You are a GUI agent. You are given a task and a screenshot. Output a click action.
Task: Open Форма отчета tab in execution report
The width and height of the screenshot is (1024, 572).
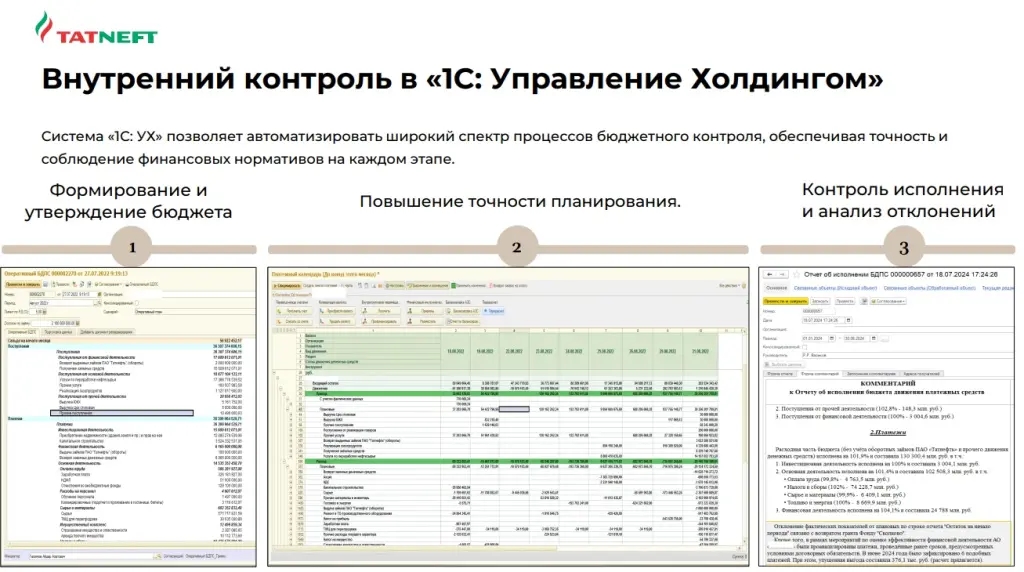click(x=780, y=374)
